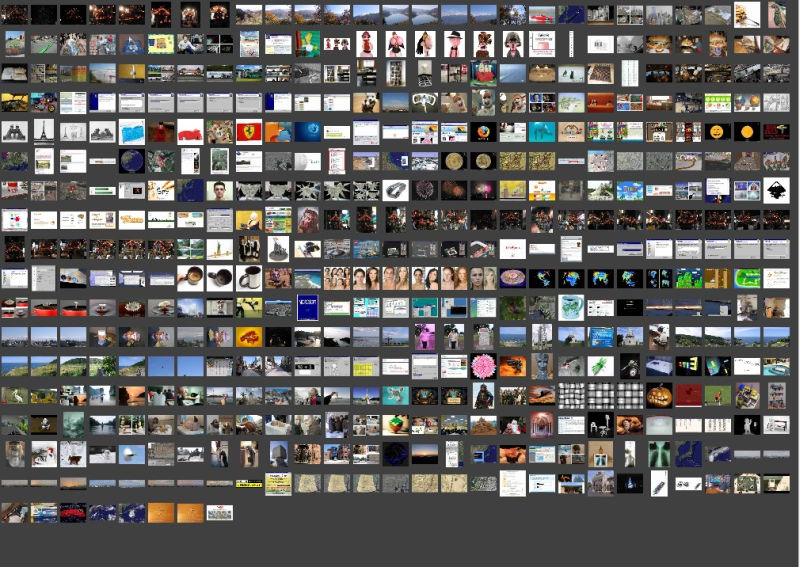This screenshot has height=567, width=800.
Task: Open the single blonde woman face thumbnail
Action: coord(483,279)
